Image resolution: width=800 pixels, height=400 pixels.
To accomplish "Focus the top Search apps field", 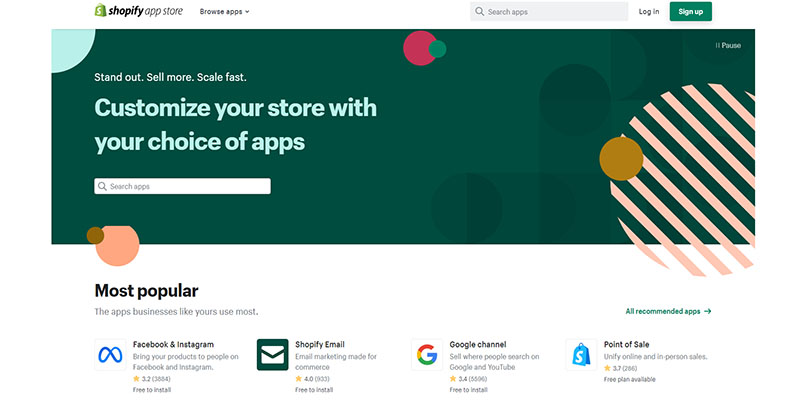I will (549, 11).
